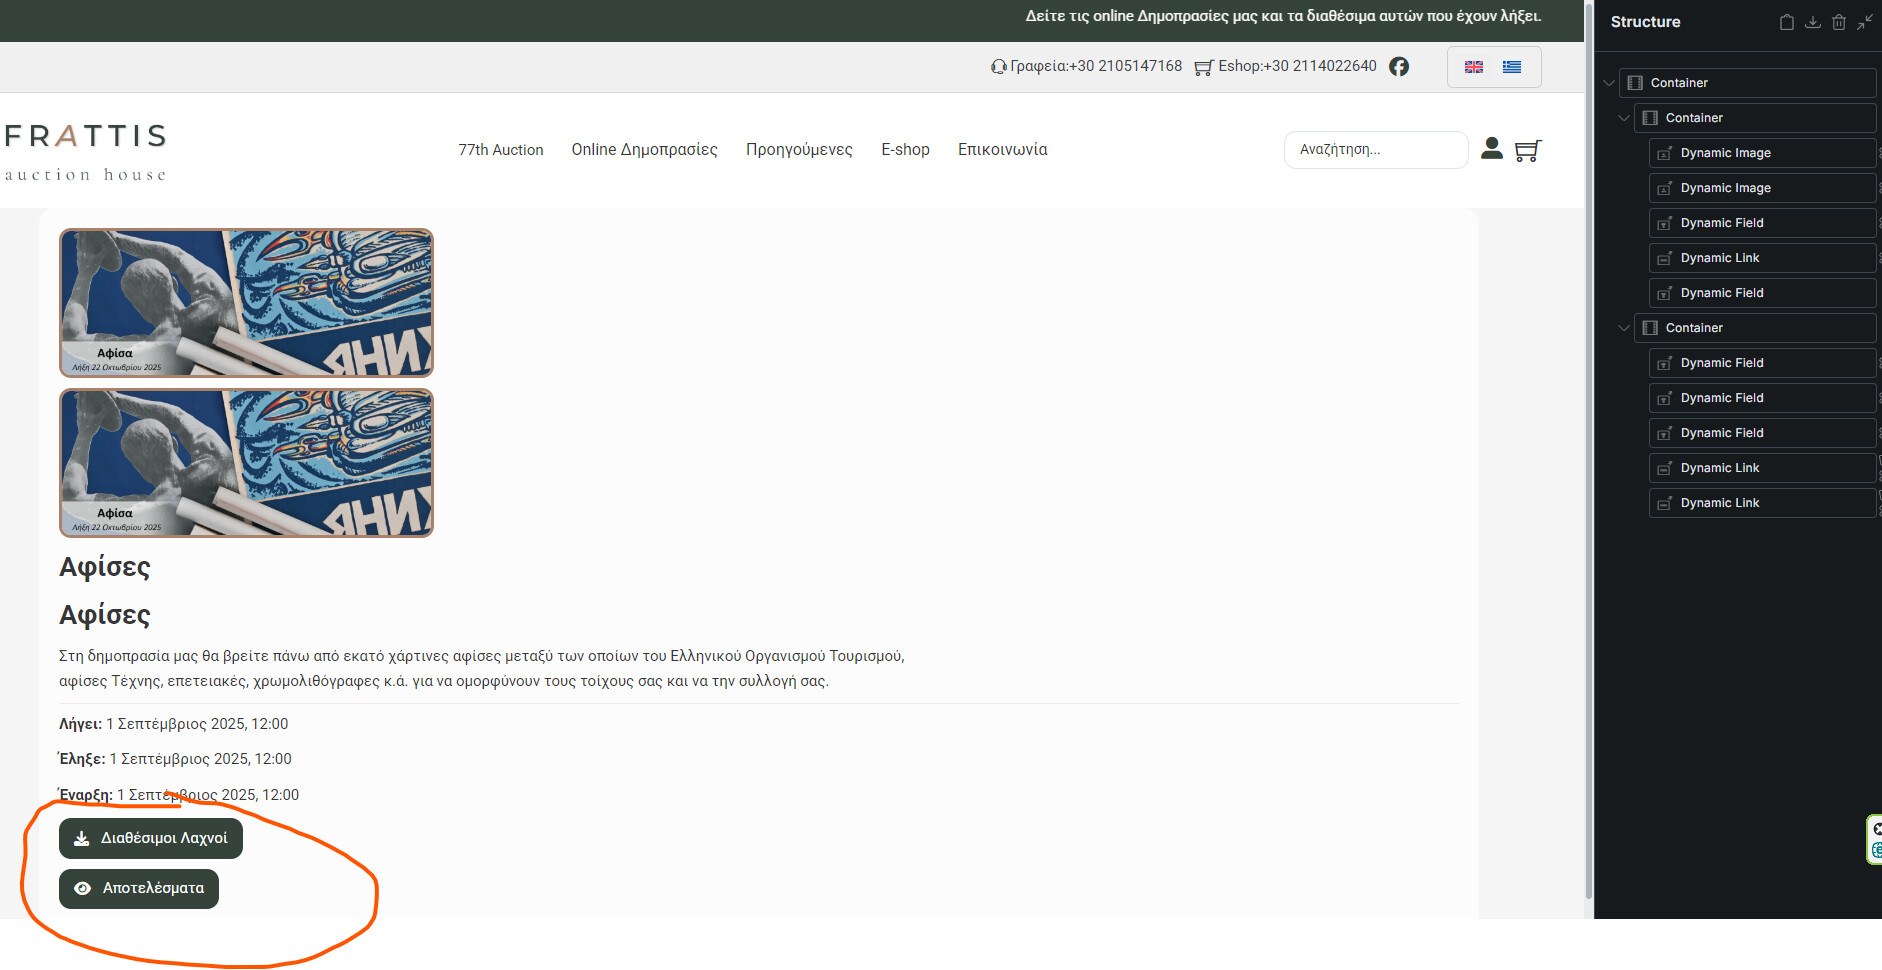
Task: Open the Facebook page icon
Action: (x=1399, y=66)
